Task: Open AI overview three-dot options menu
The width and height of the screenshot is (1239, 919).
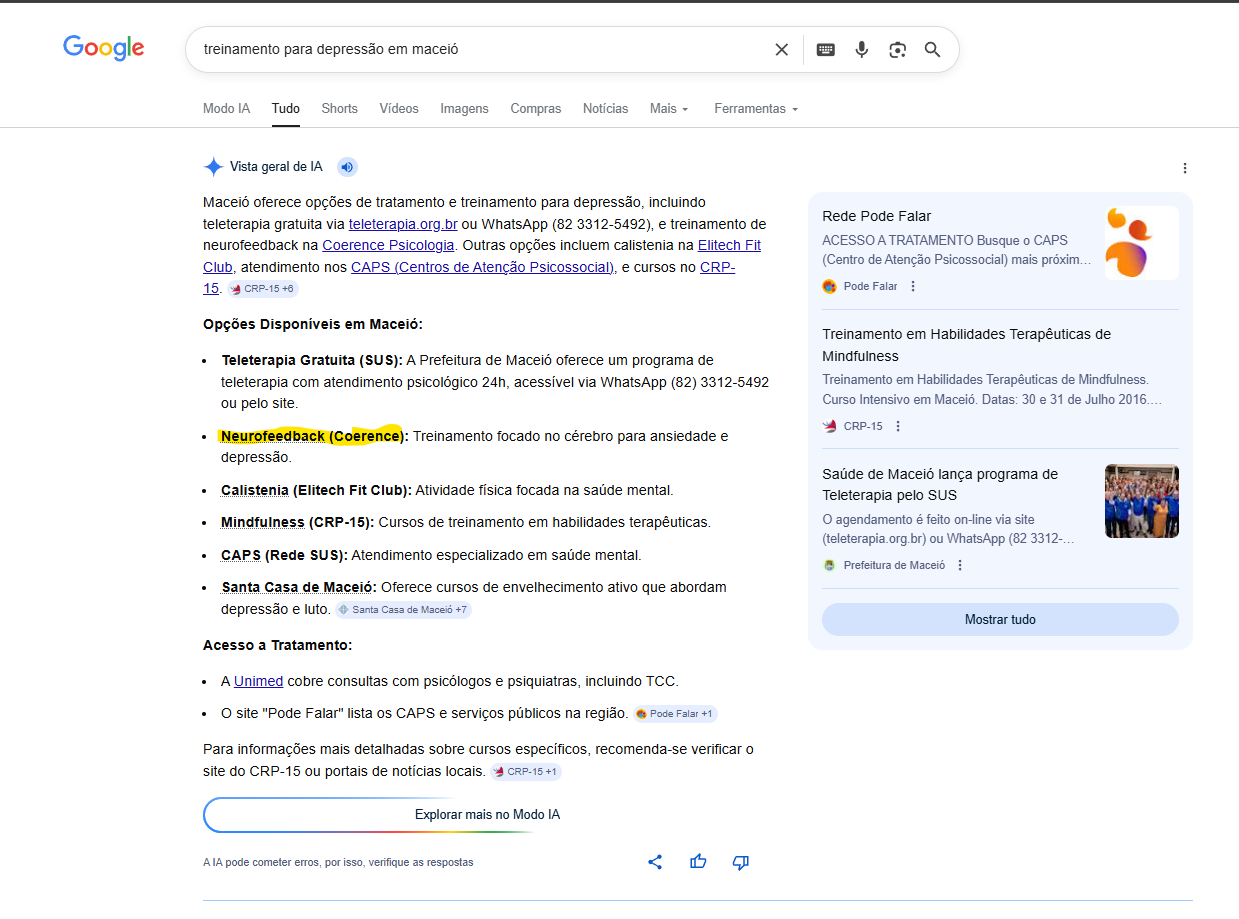Action: click(1185, 168)
